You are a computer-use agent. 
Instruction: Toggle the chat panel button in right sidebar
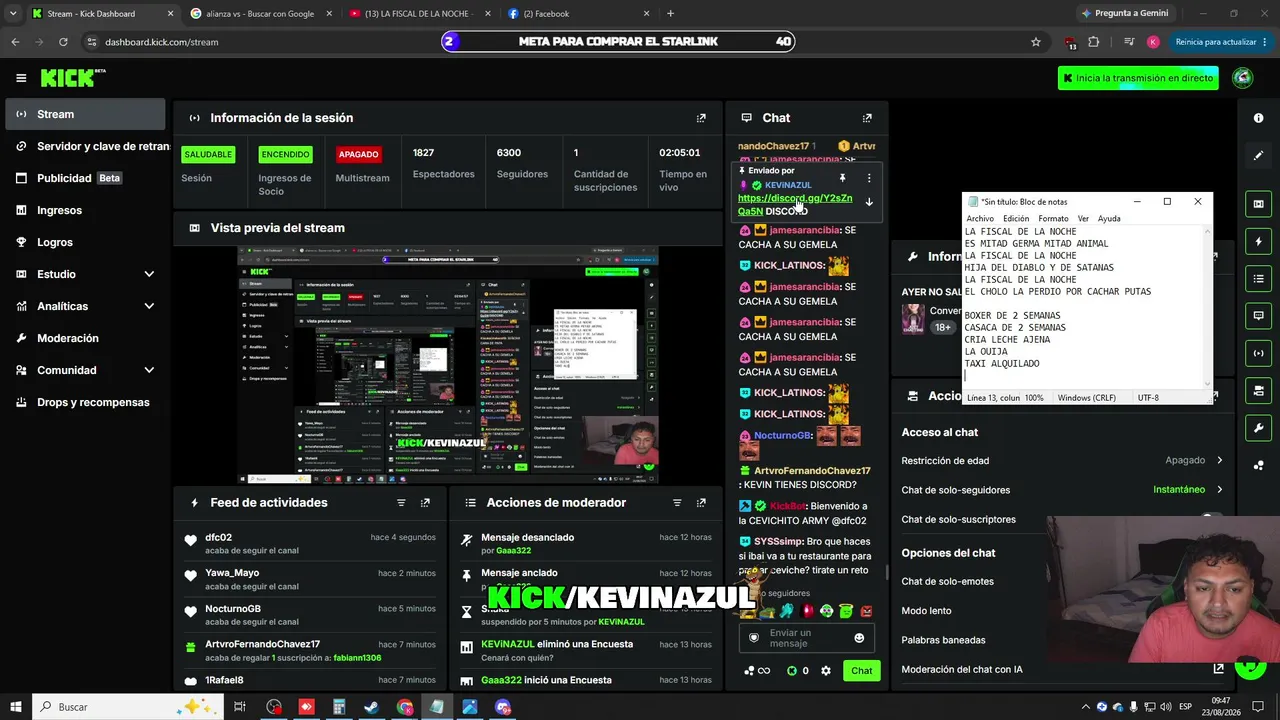point(1259,315)
